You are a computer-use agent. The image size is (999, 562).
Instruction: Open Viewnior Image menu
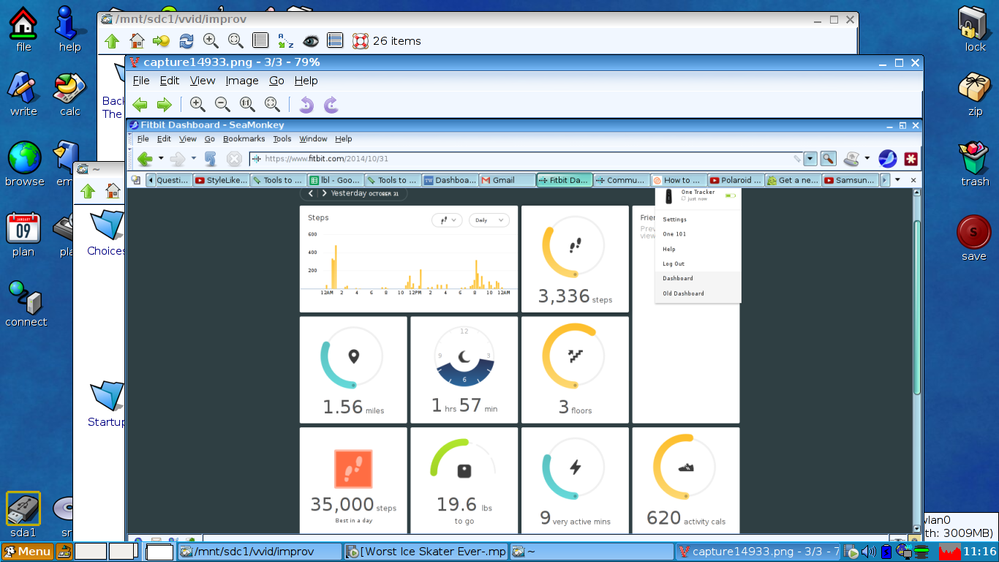tap(242, 81)
